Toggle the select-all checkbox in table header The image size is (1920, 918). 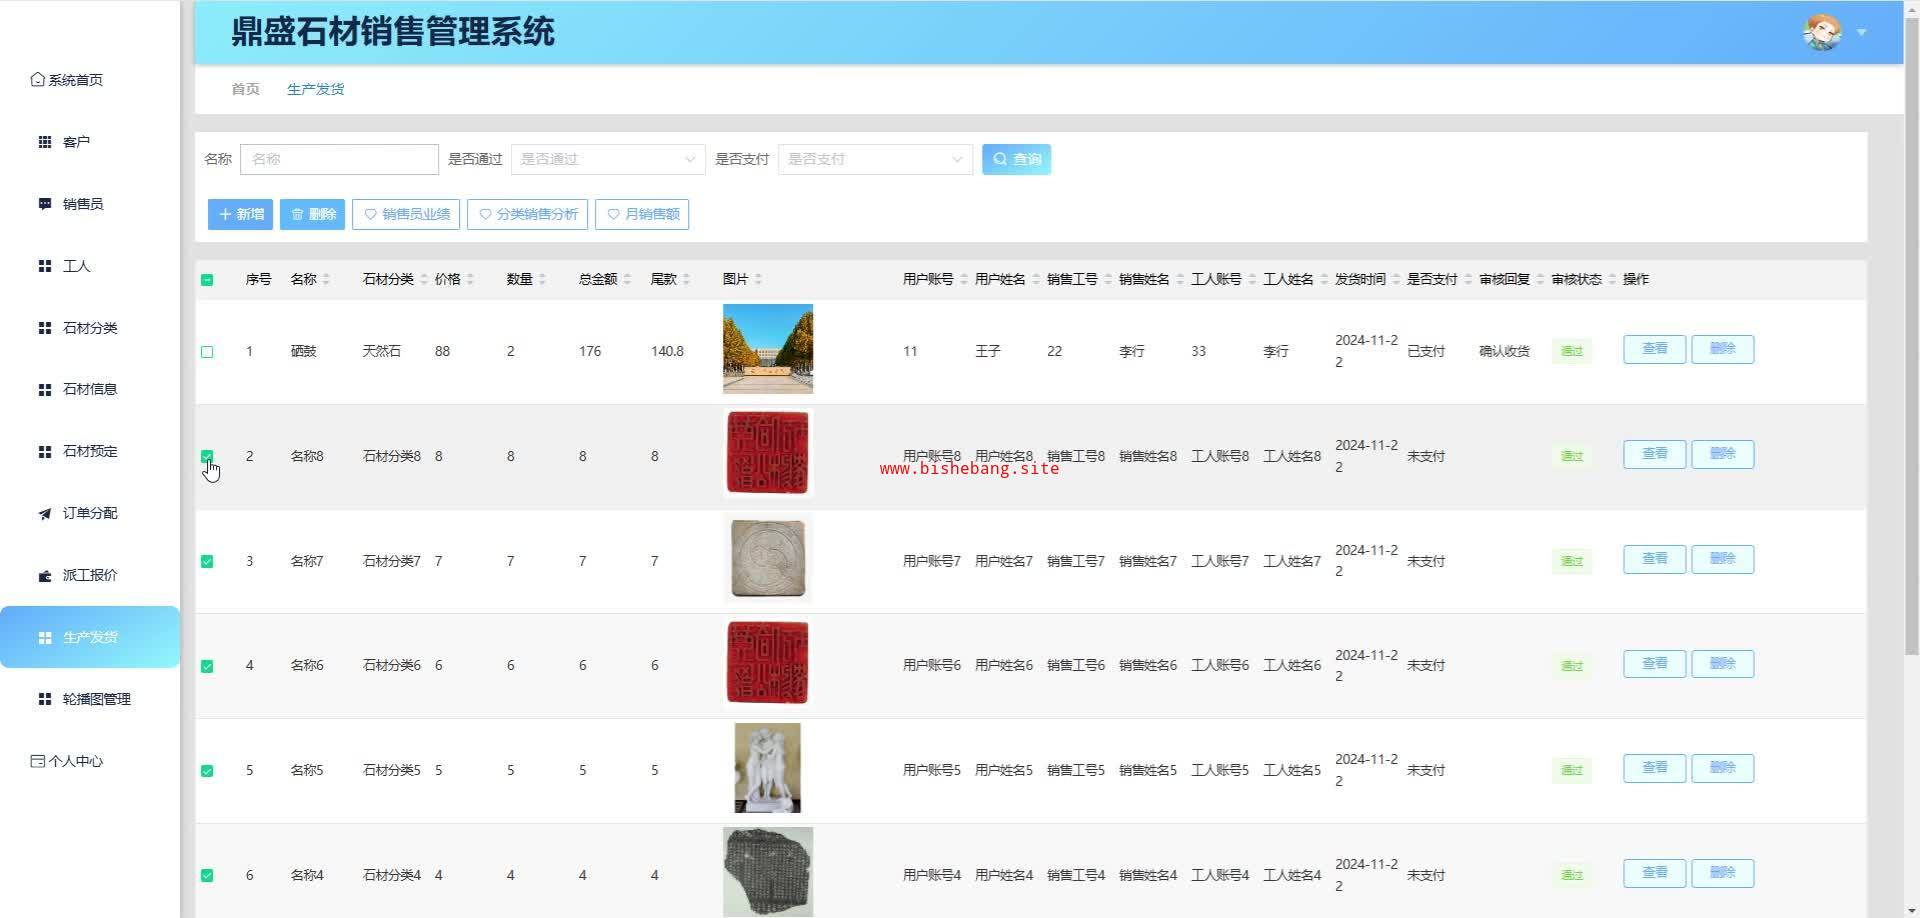[x=207, y=280]
